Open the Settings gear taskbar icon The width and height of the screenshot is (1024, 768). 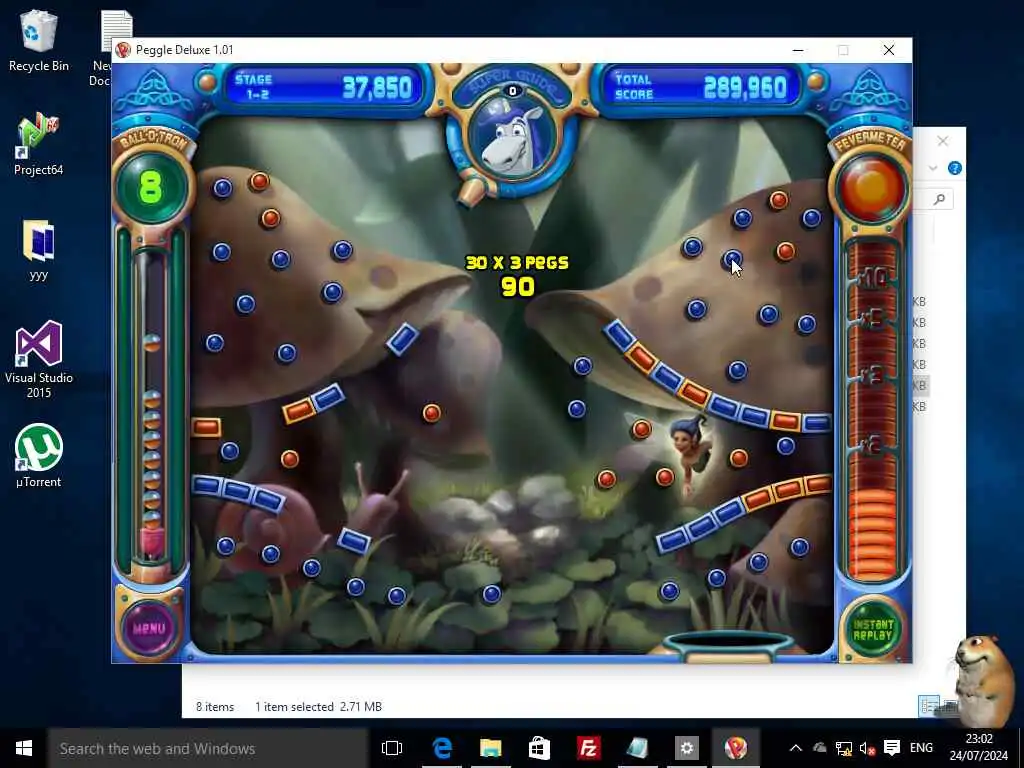tap(686, 748)
